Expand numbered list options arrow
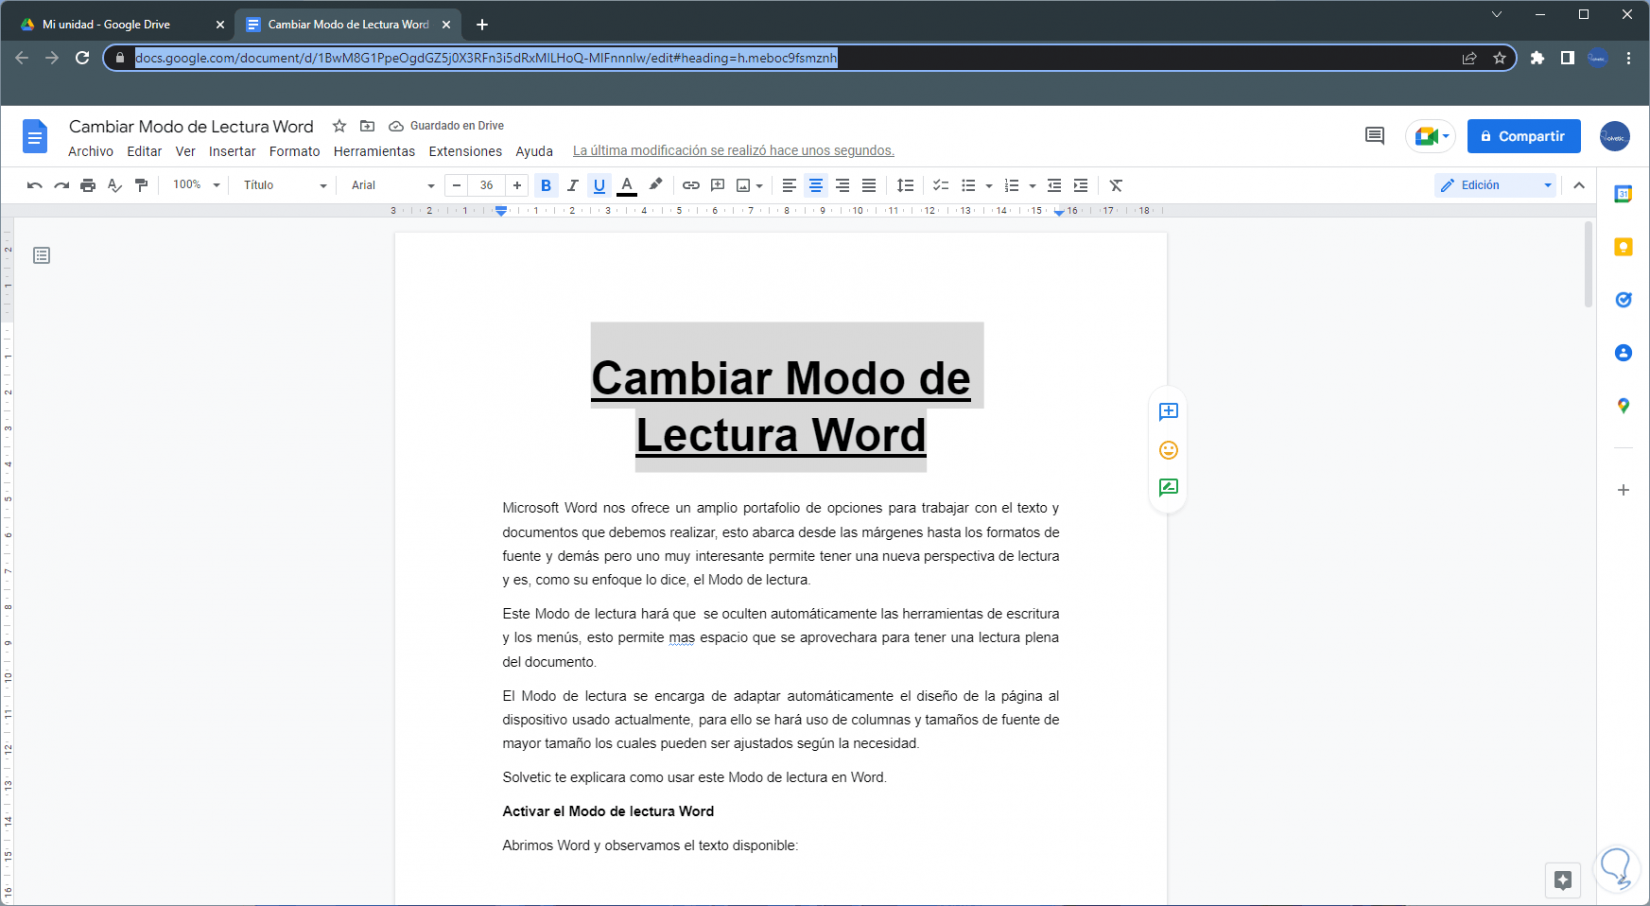The height and width of the screenshot is (906, 1650). pyautogui.click(x=1032, y=186)
